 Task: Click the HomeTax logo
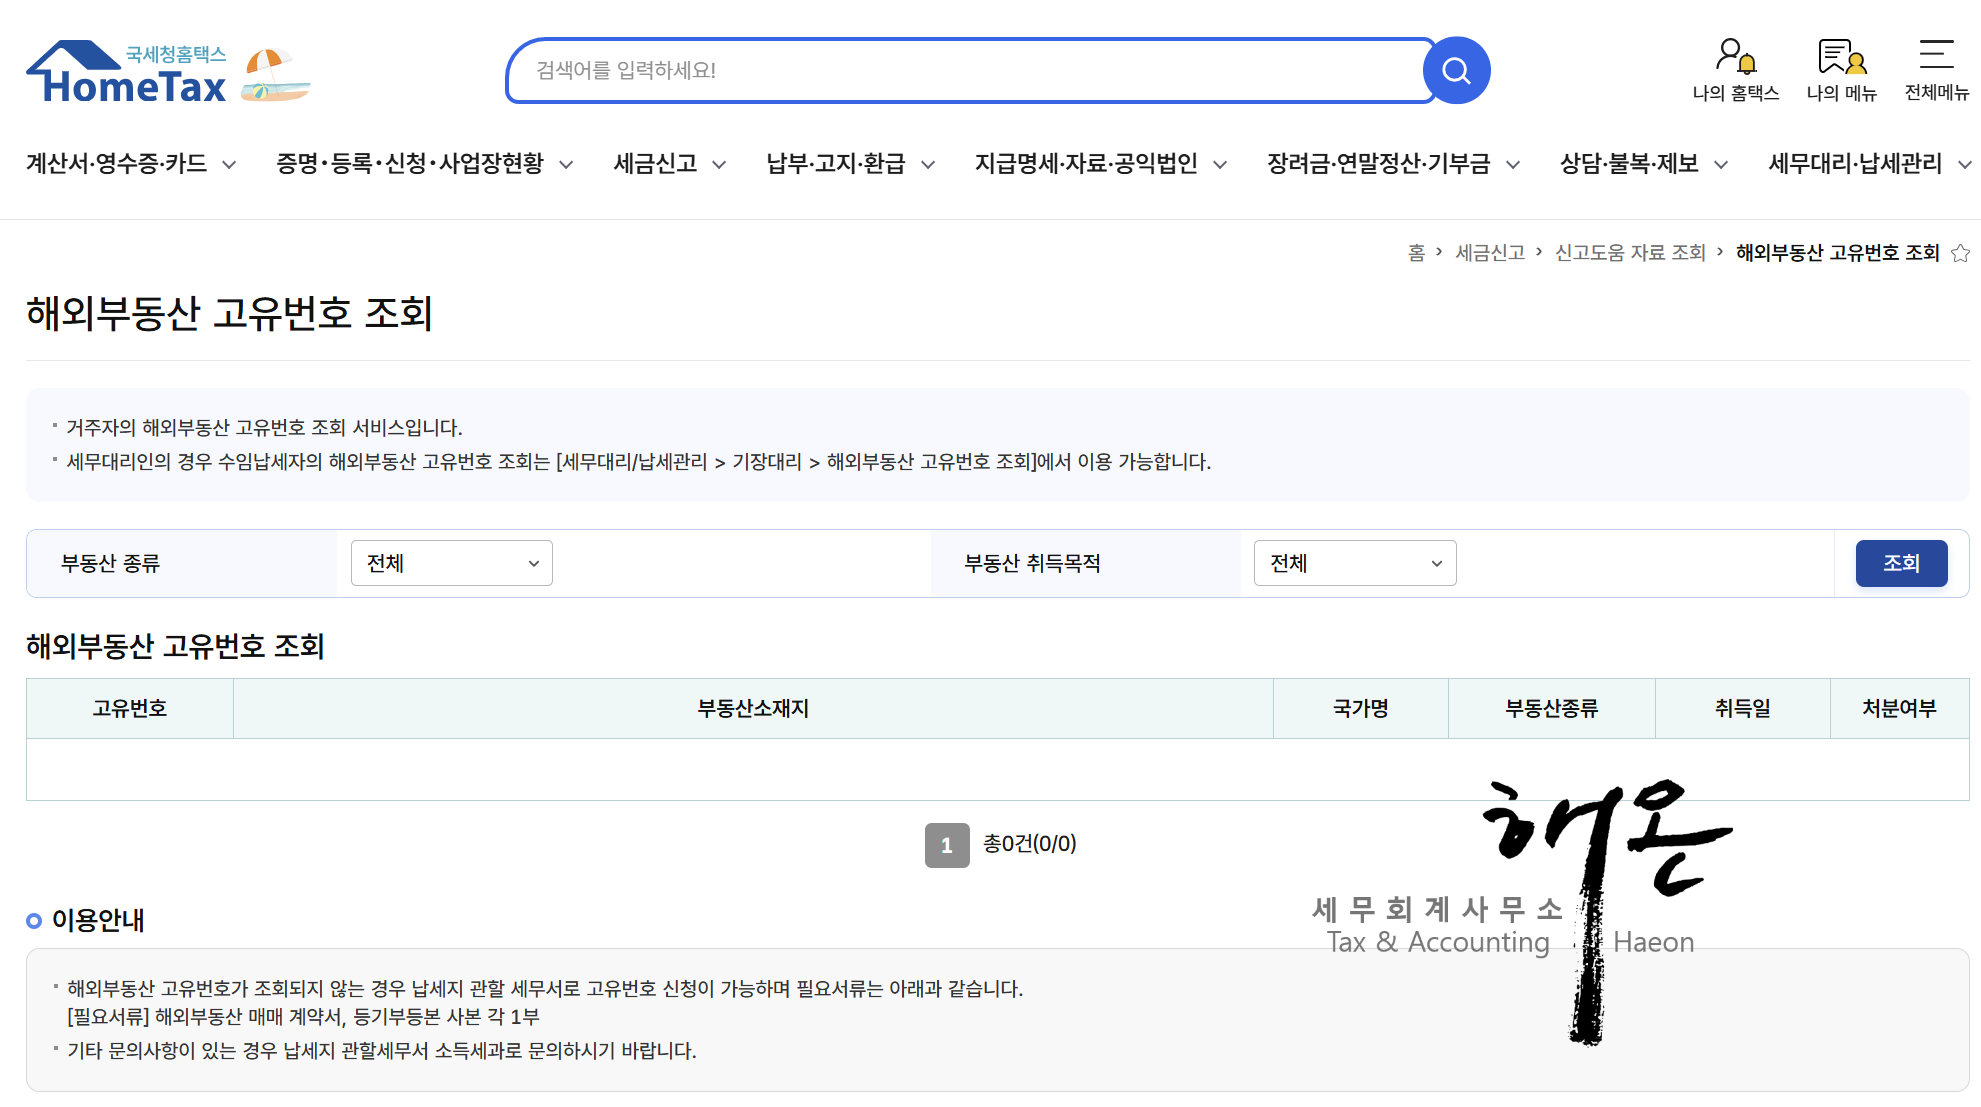(x=127, y=73)
